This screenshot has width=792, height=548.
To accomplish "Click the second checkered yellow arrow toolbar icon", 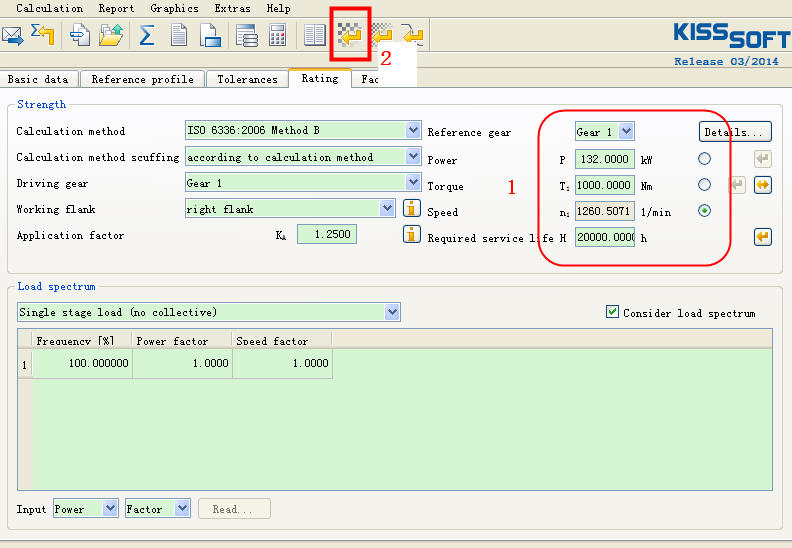I will point(382,35).
